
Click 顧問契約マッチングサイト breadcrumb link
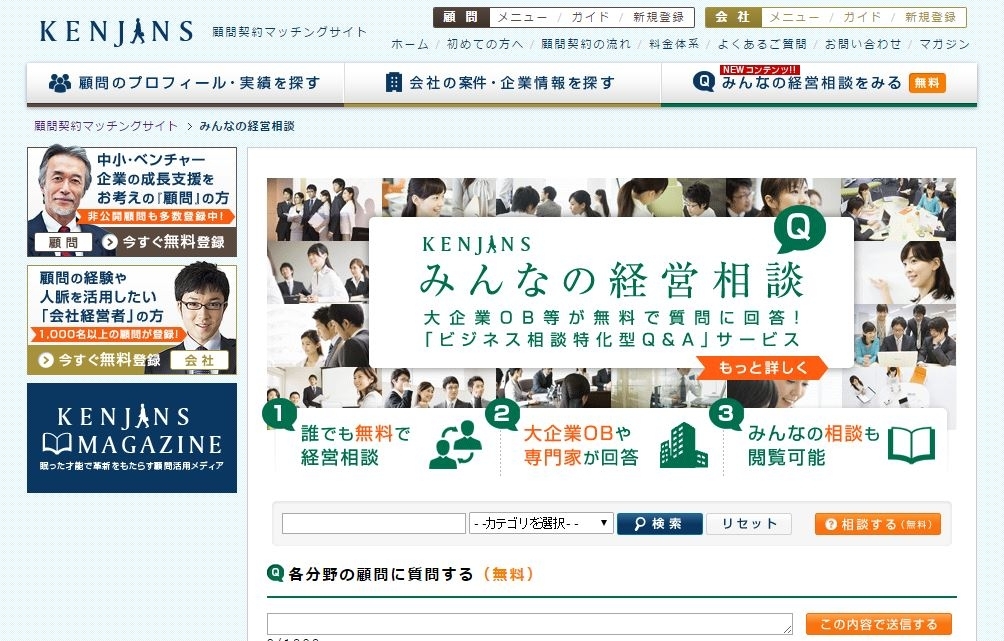point(106,126)
